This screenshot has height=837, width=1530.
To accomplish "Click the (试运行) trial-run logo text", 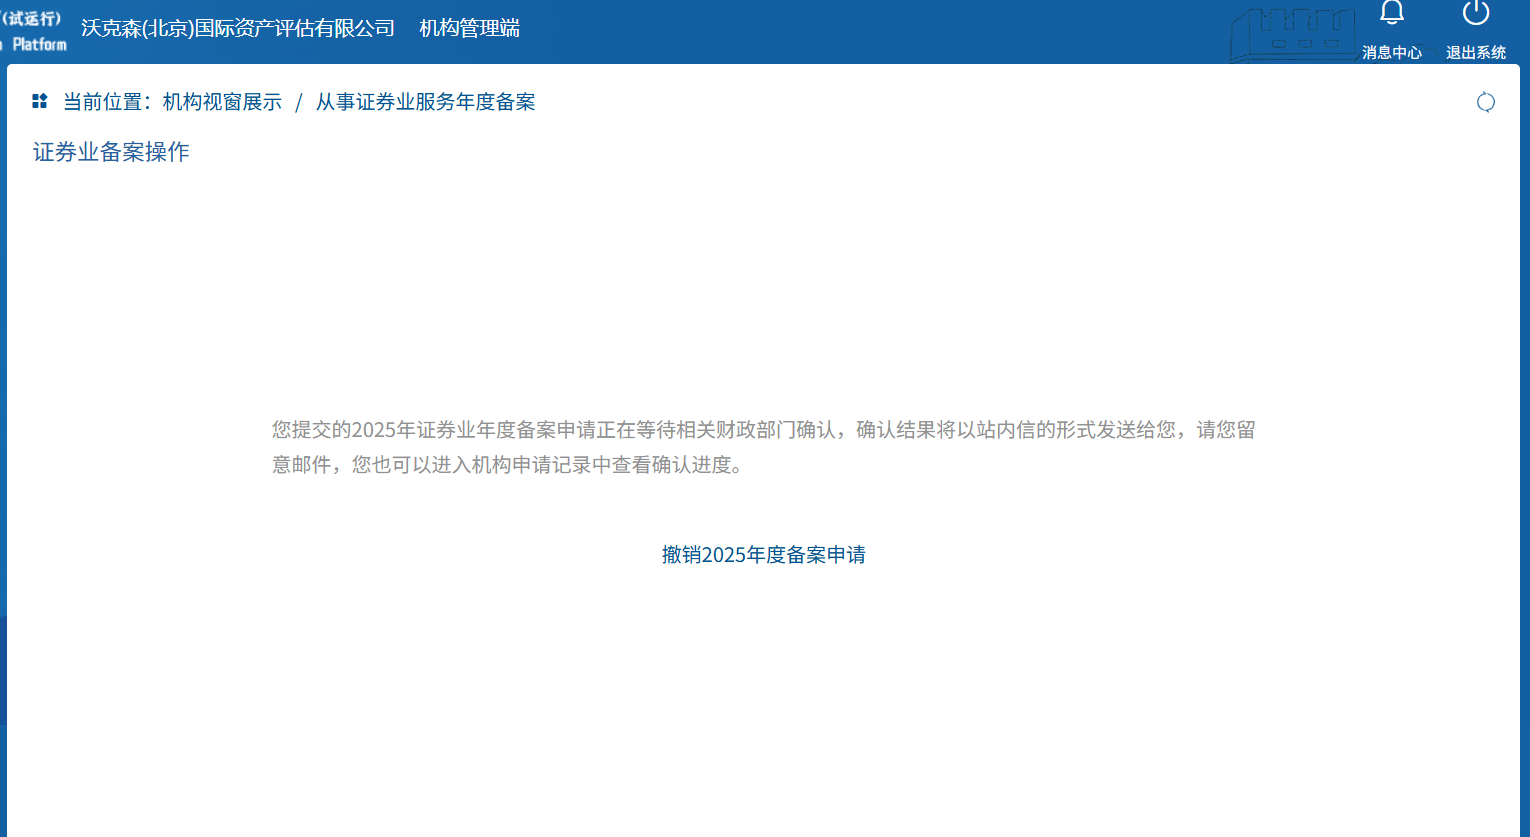I will point(32,19).
